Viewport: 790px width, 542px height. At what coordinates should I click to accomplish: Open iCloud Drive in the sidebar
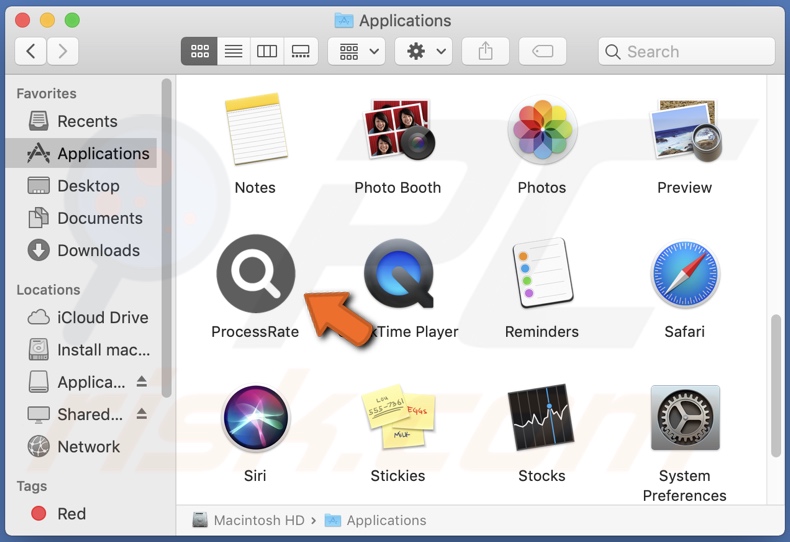83,317
